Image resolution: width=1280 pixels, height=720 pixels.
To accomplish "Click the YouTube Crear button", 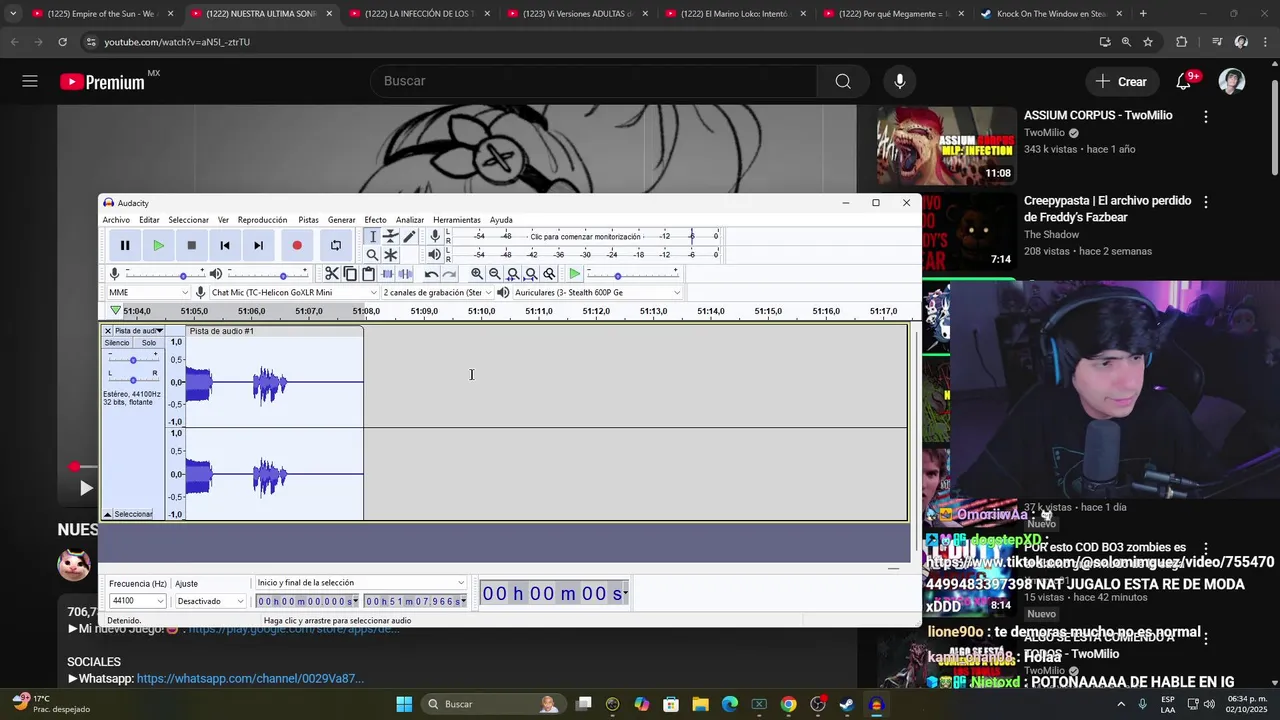I will tap(1120, 82).
